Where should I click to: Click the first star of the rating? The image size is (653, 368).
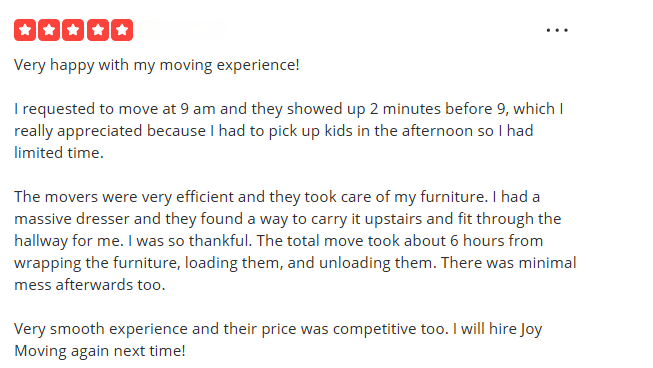(25, 30)
